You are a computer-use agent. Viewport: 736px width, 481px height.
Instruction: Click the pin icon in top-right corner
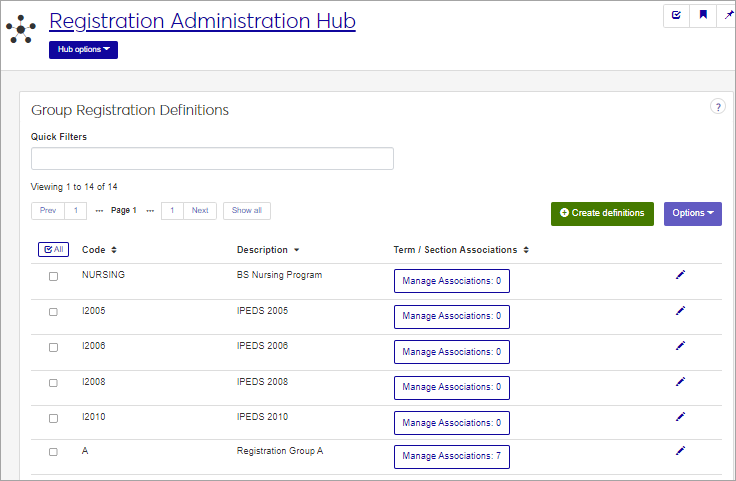tap(728, 15)
